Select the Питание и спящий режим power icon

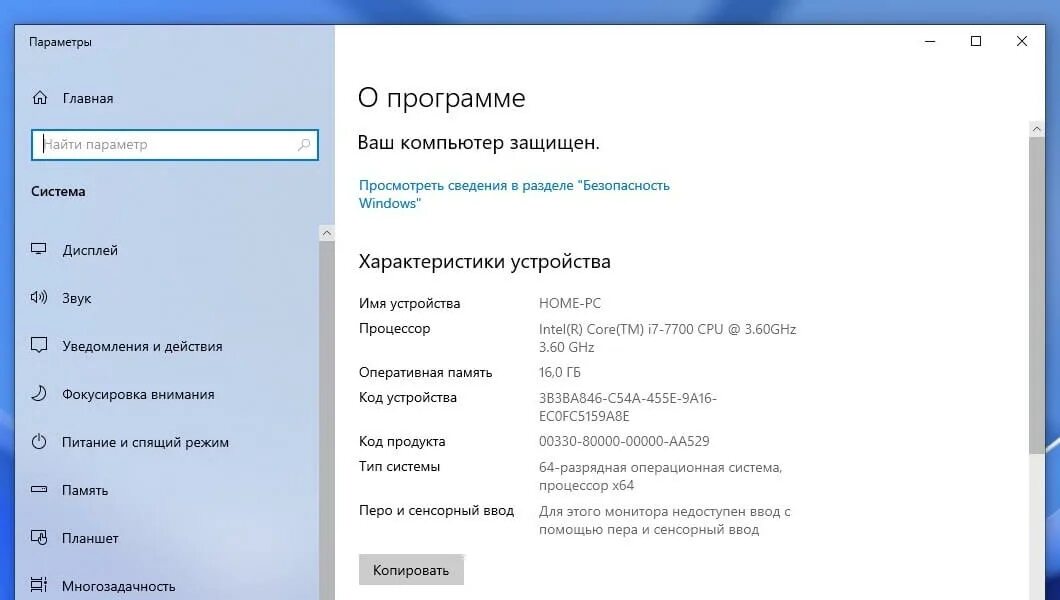coord(39,442)
